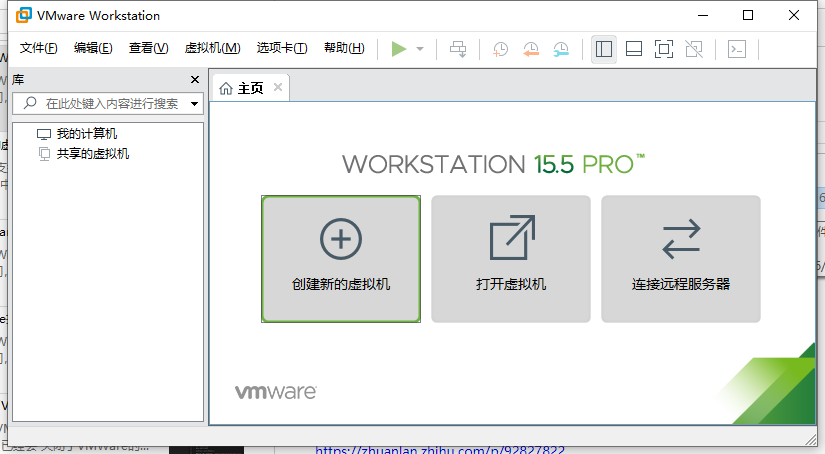
Task: Enter full screen mode icon
Action: click(x=663, y=49)
